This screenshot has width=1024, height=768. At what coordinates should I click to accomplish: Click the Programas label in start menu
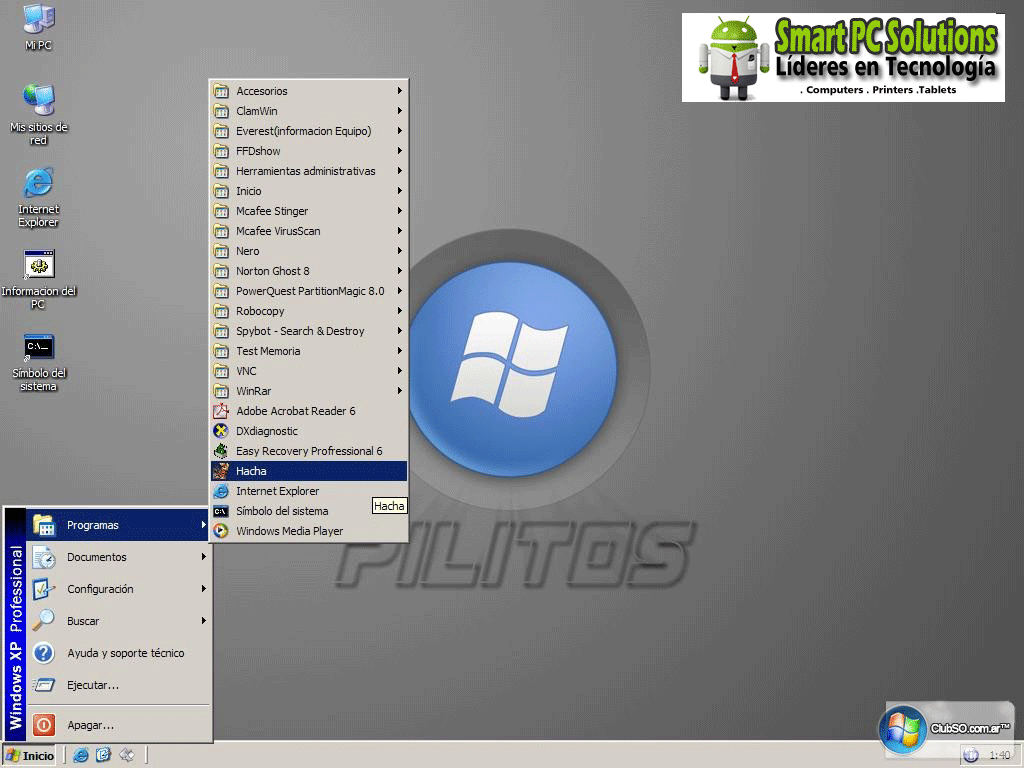click(93, 525)
